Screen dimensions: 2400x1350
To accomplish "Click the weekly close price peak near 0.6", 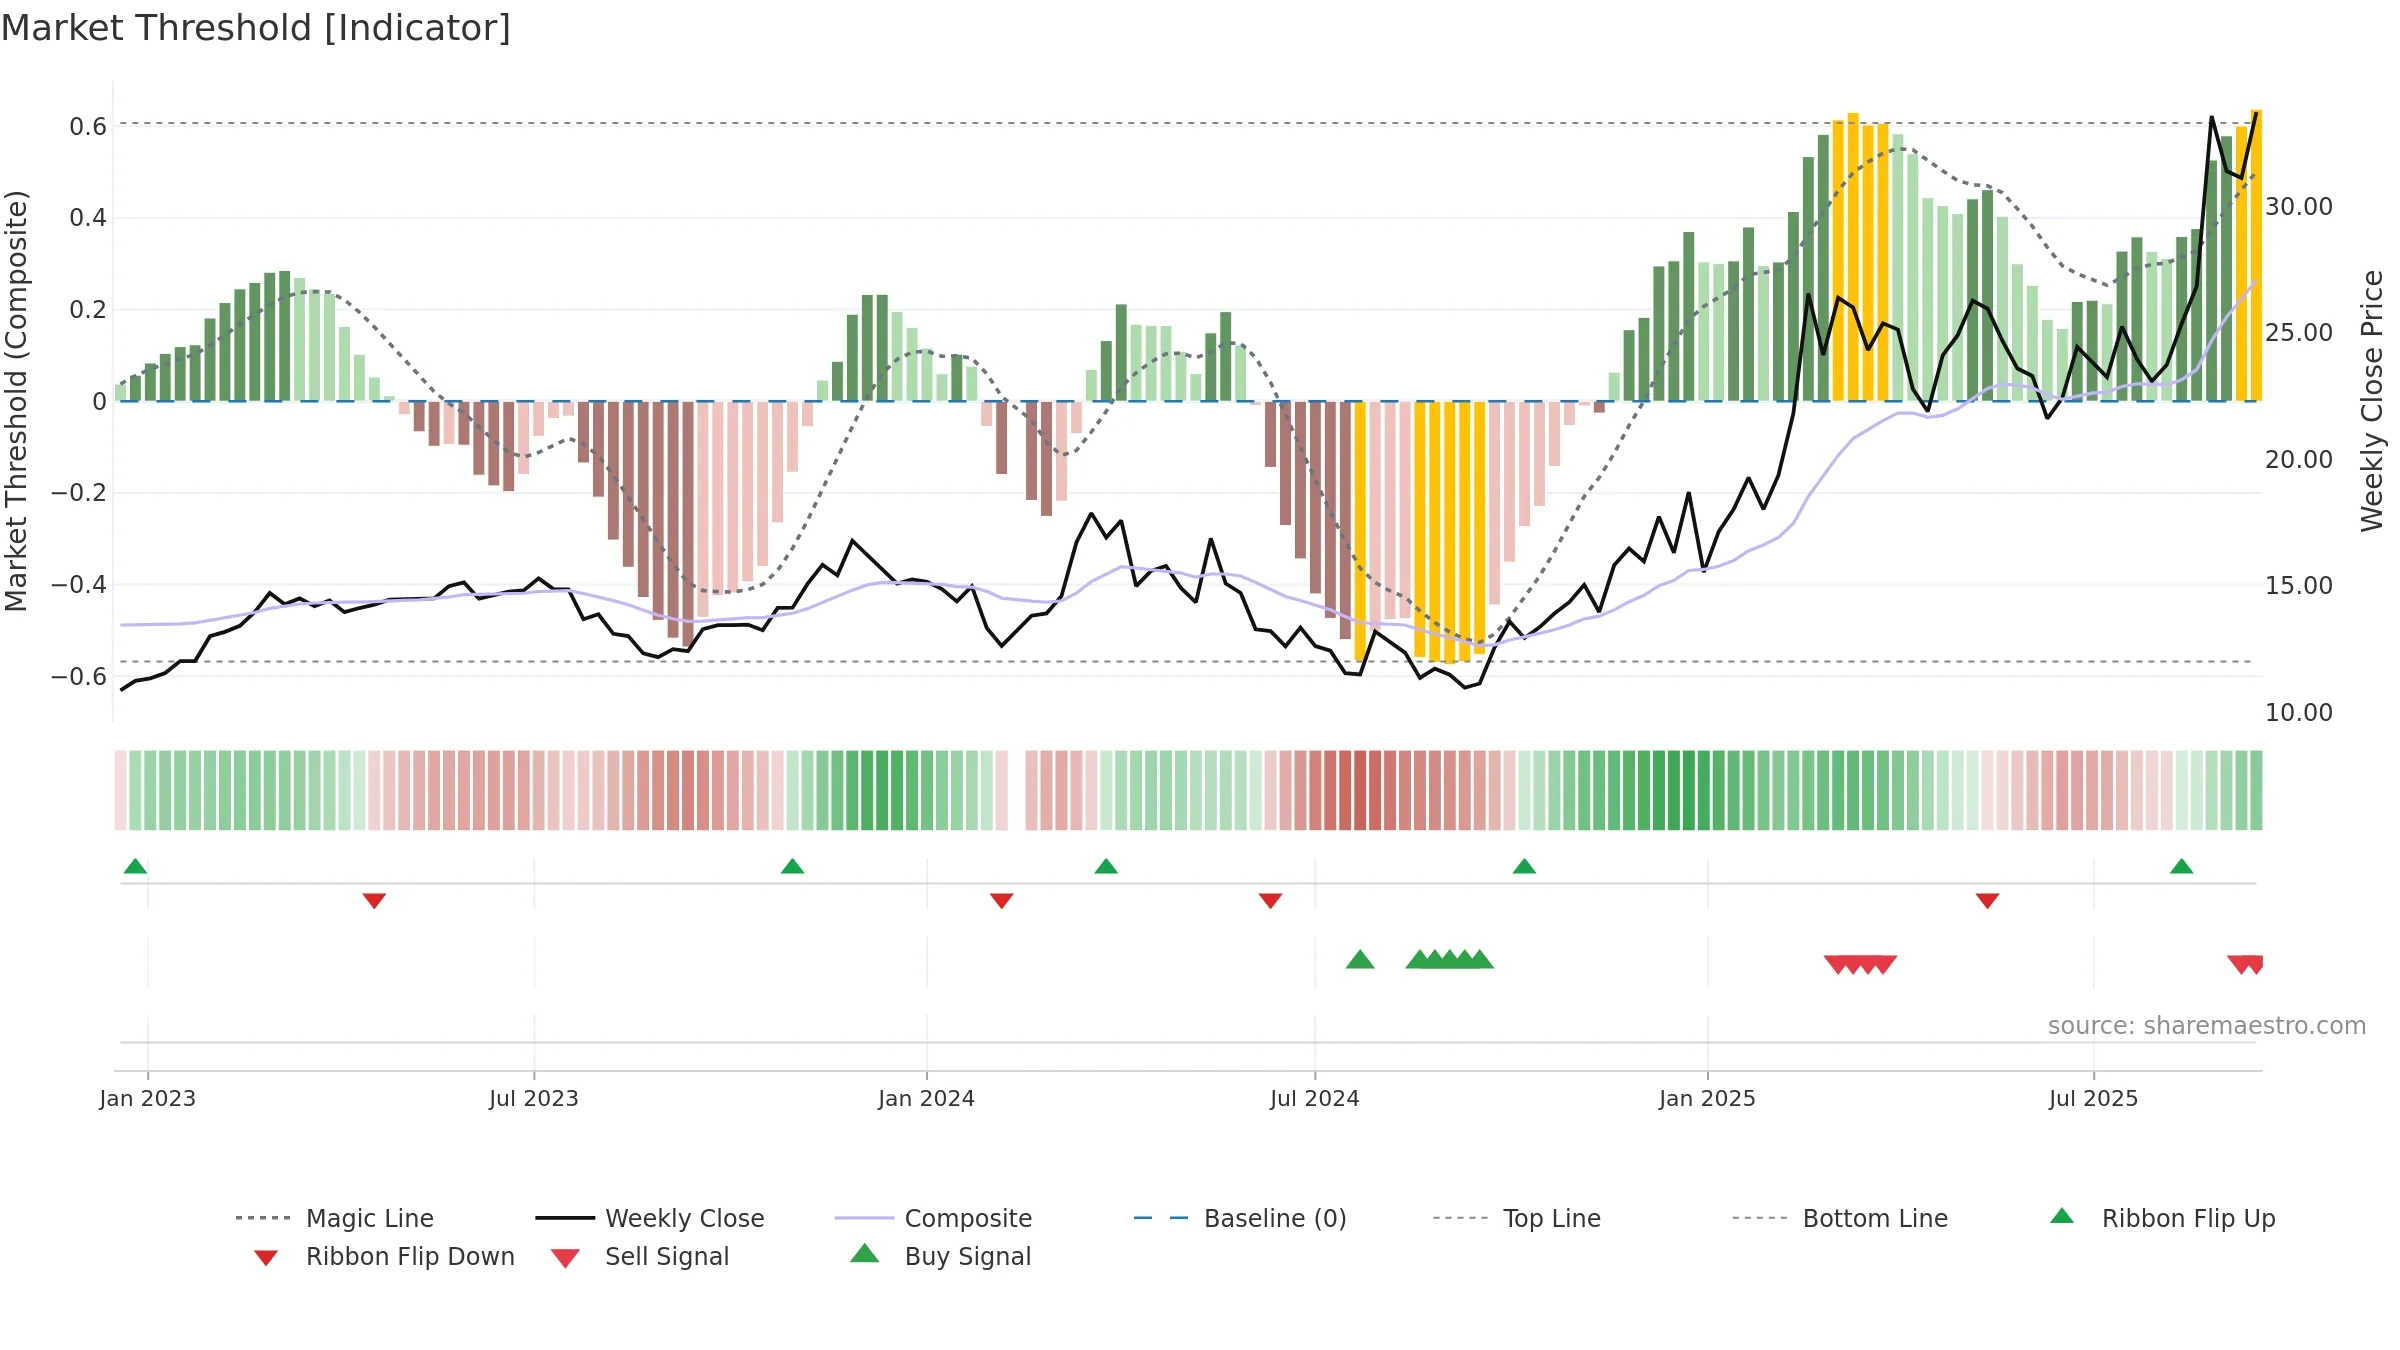I will tap(2211, 118).
